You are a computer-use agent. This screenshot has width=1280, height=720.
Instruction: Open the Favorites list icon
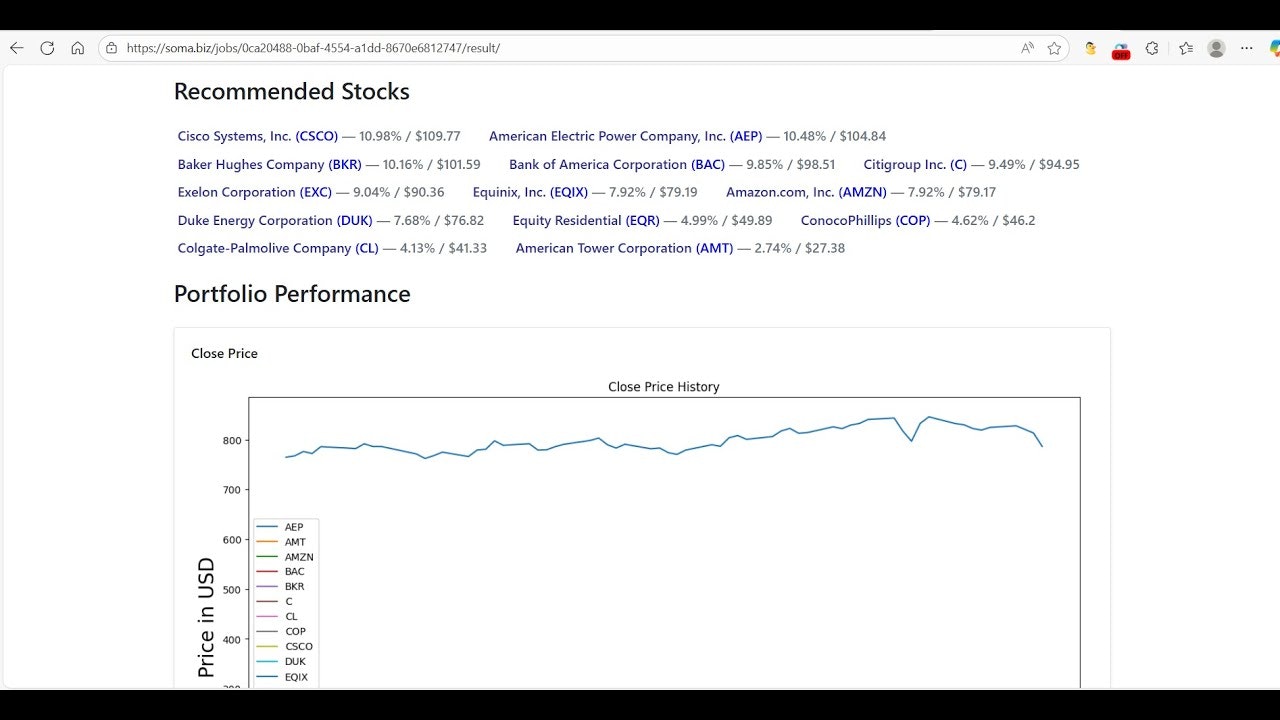1186,47
